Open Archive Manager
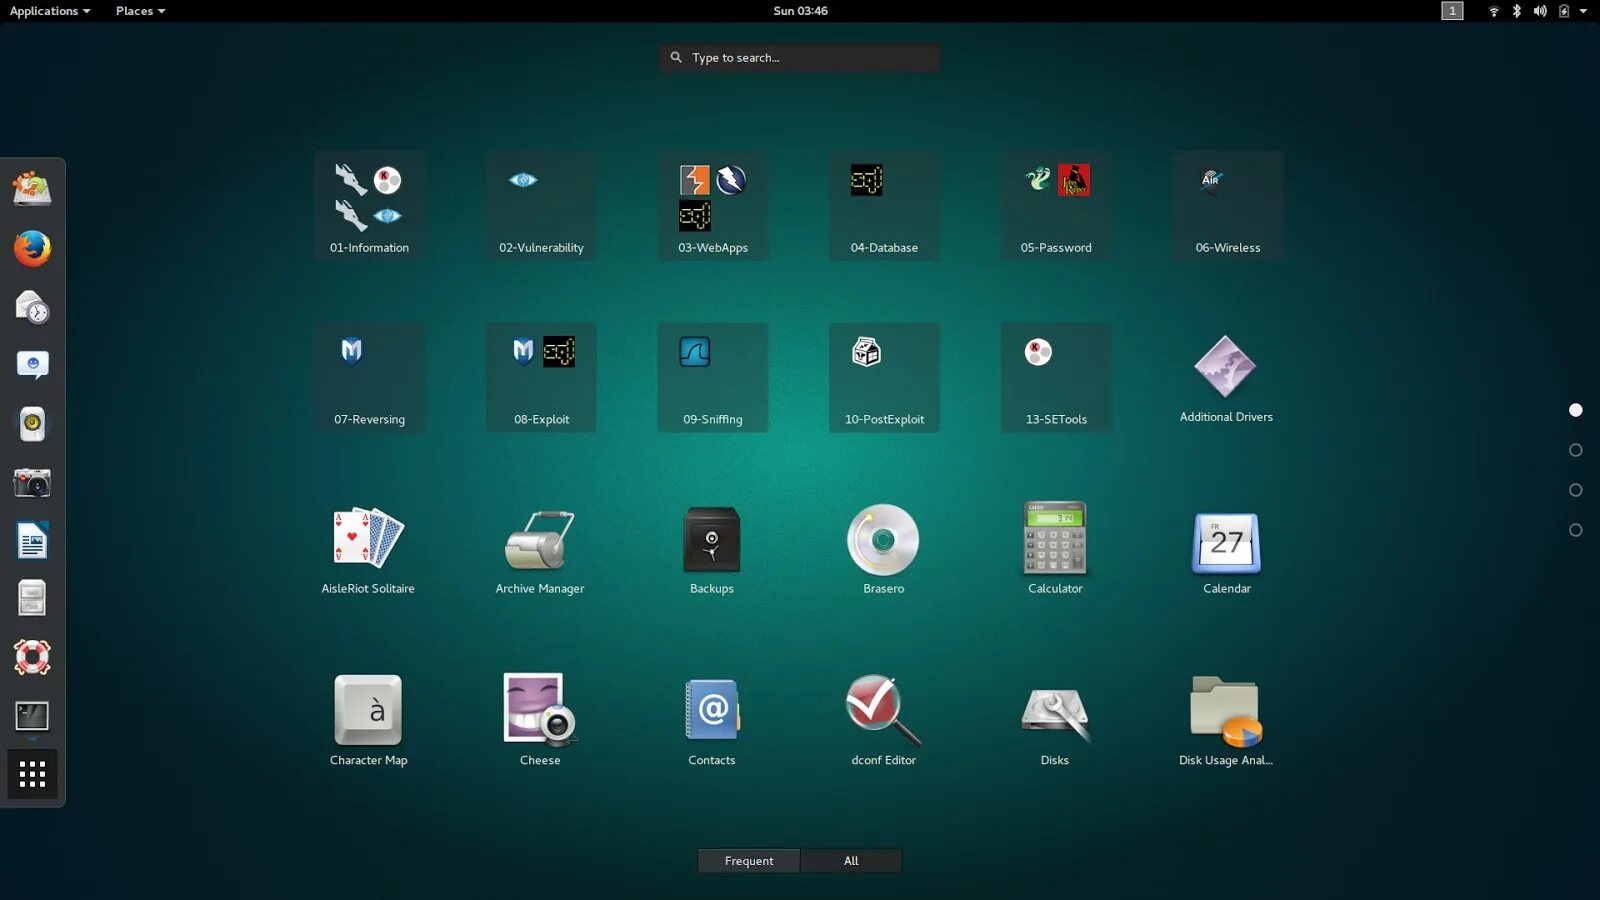 [x=540, y=550]
